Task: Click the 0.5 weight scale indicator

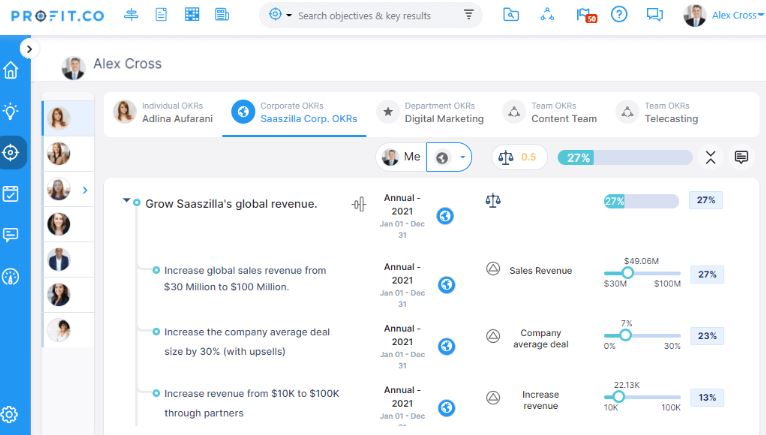Action: click(518, 157)
